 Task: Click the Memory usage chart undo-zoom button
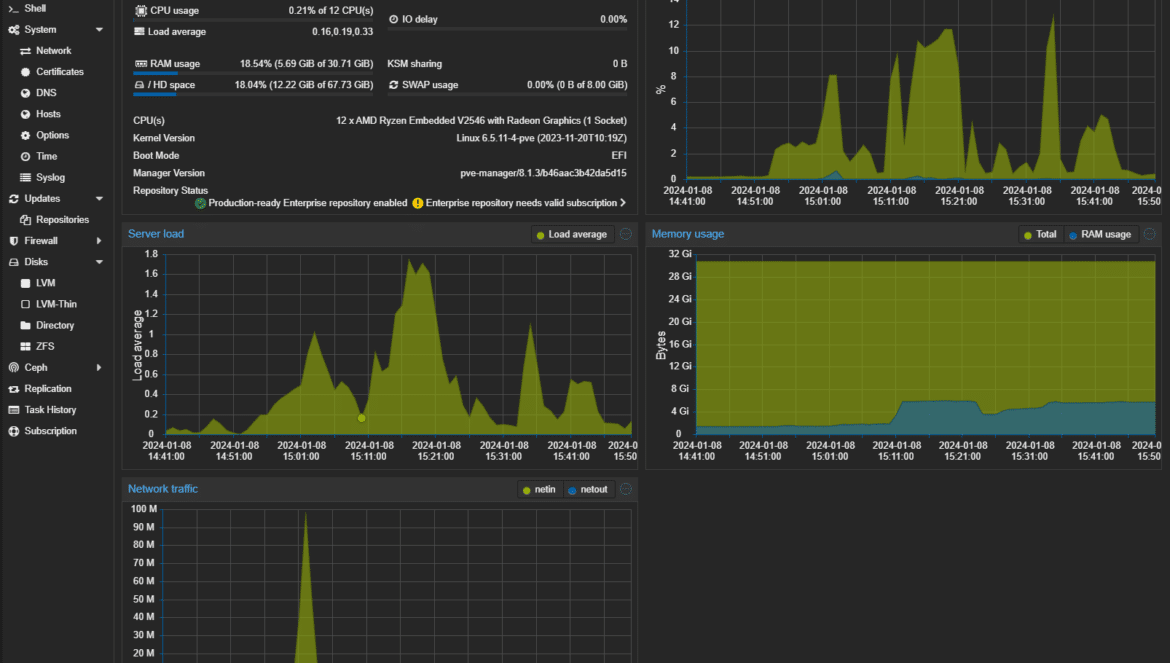point(1150,234)
